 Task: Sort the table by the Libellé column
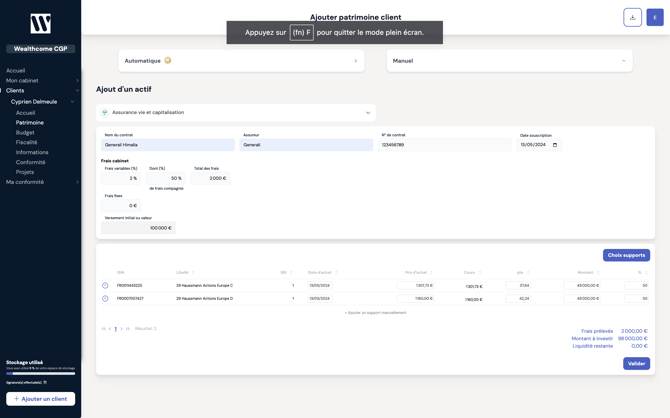193,272
